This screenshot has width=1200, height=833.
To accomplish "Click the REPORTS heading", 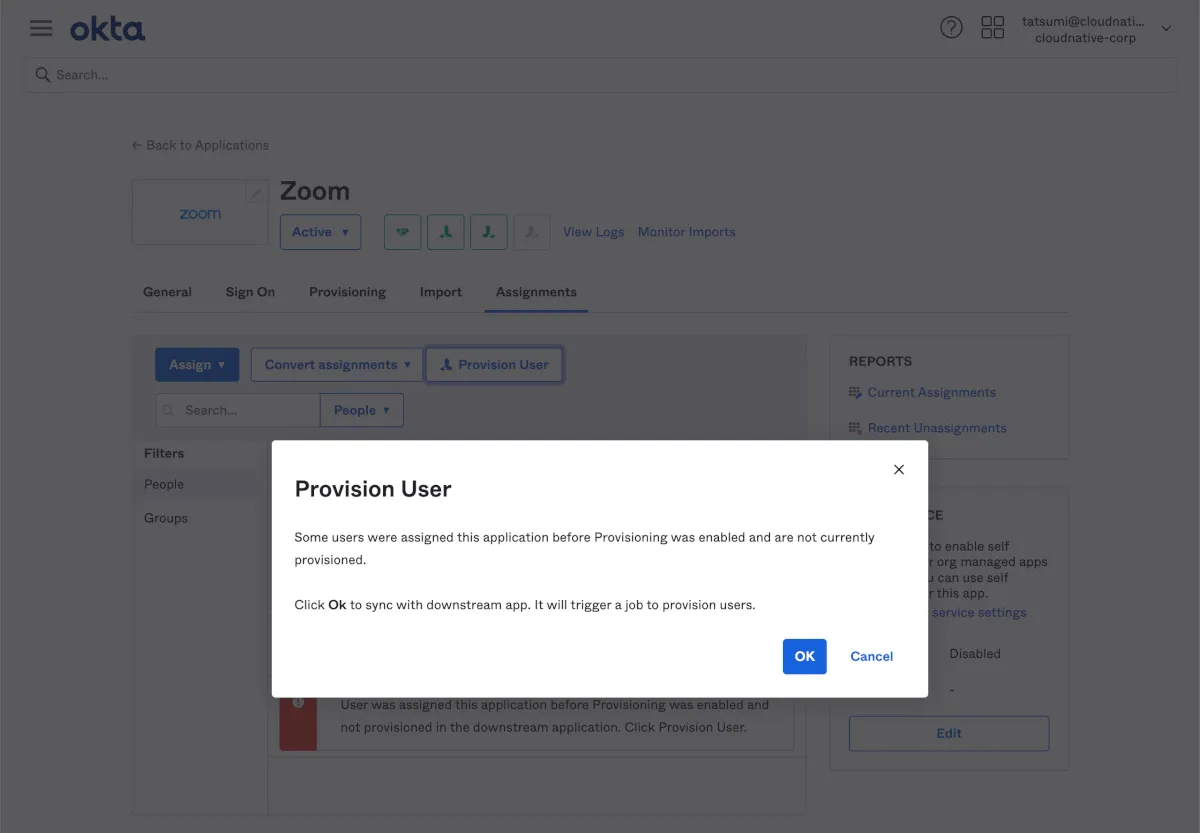I will click(880, 361).
